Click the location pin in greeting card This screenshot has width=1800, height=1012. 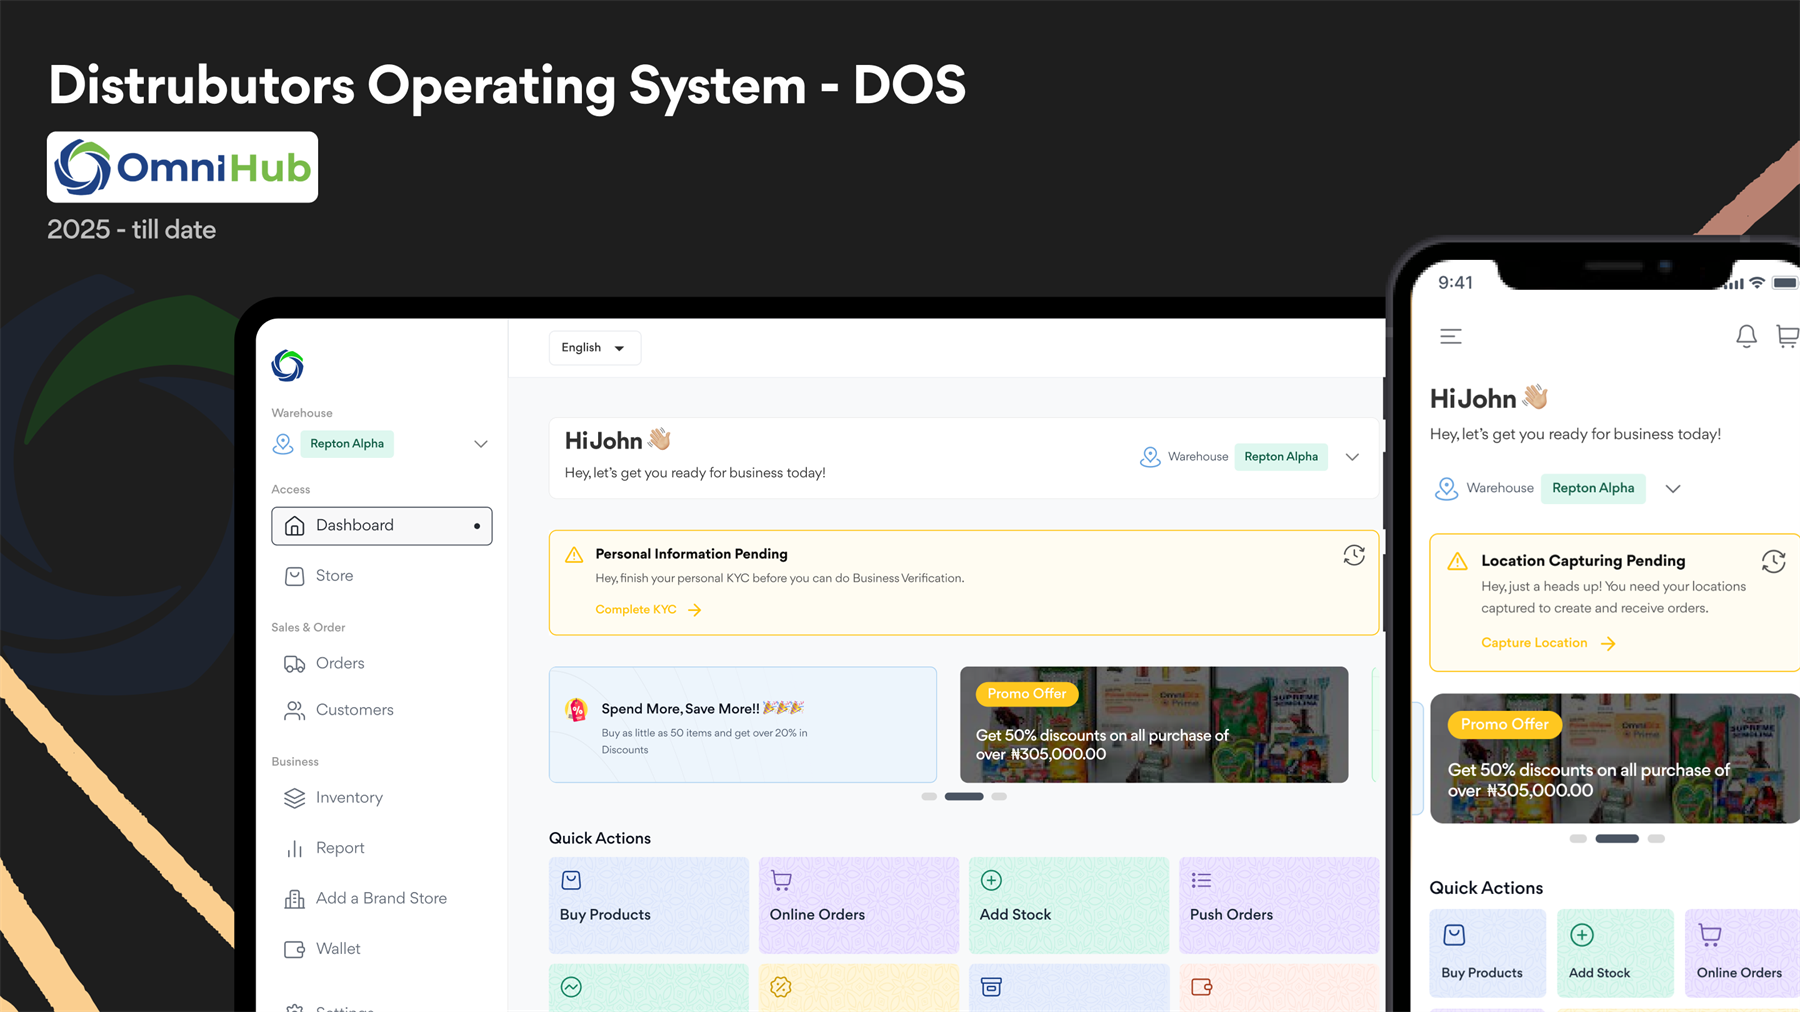1150,457
